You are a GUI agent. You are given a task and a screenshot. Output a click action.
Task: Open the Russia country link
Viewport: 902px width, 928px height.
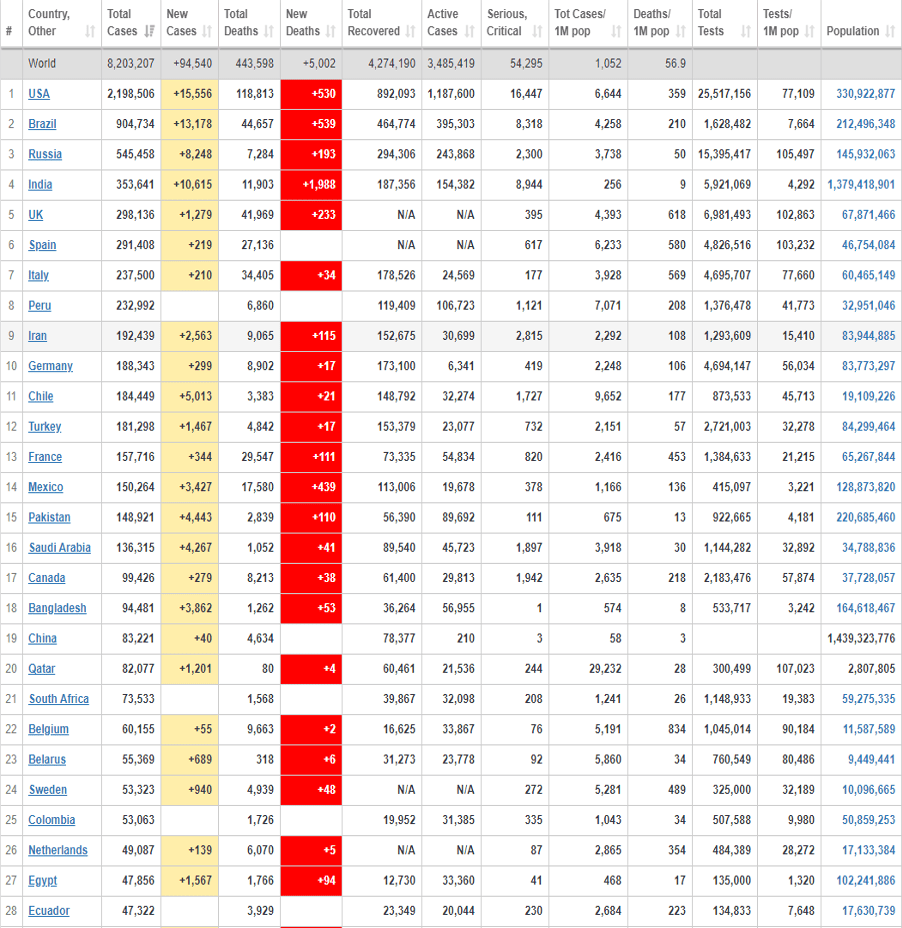[45, 154]
